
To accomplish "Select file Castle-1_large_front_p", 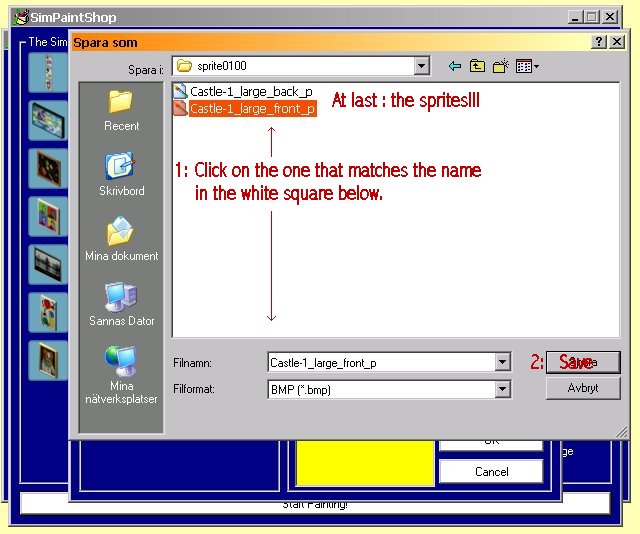I will coord(252,109).
